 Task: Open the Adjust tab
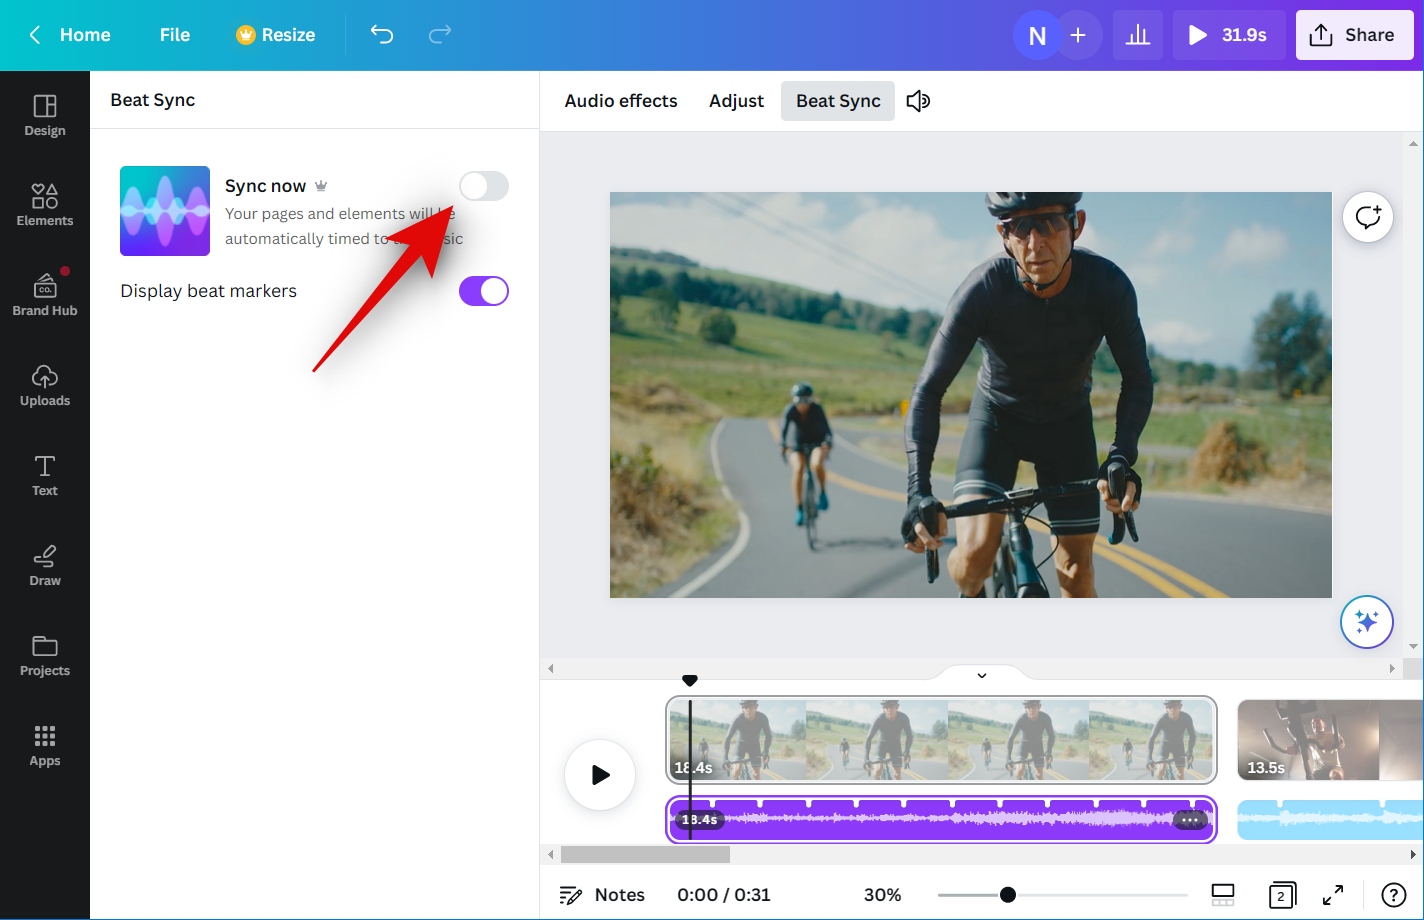(736, 101)
